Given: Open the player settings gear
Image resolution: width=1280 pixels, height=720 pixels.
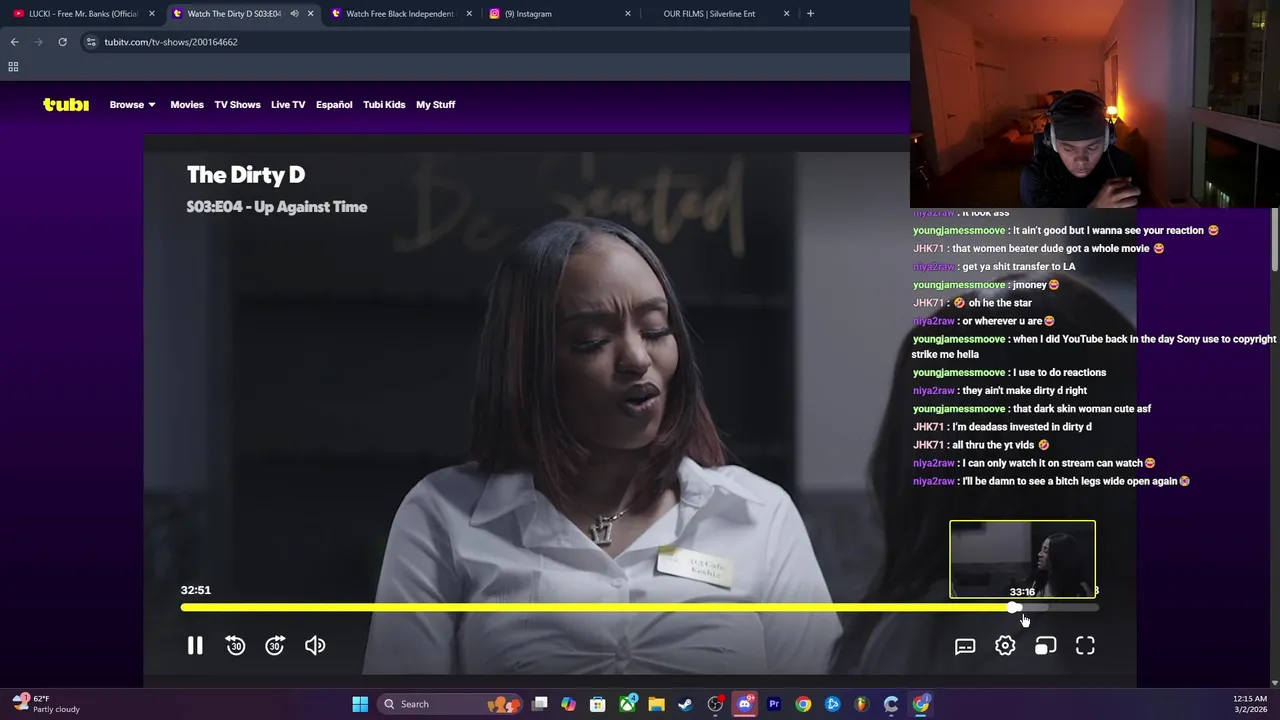Looking at the screenshot, I should [1005, 646].
